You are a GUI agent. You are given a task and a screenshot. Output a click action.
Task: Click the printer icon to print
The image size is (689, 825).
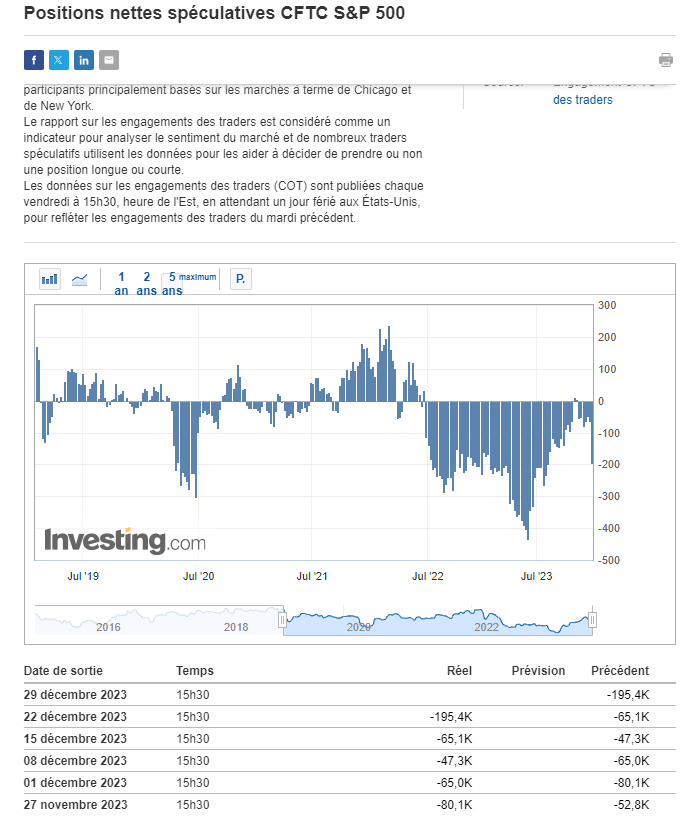click(x=666, y=60)
